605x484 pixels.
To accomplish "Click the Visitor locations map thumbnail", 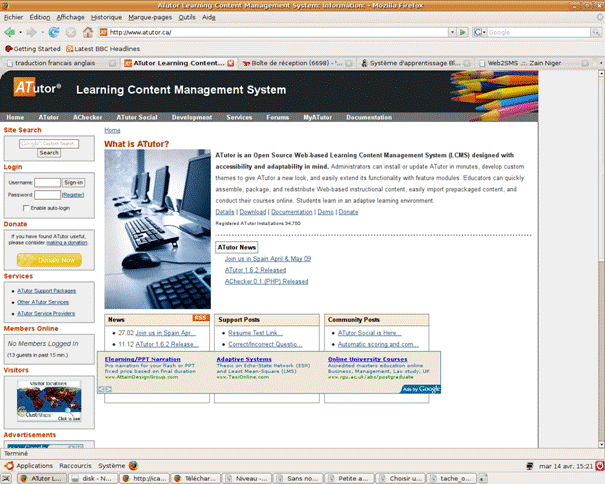I will [42, 400].
